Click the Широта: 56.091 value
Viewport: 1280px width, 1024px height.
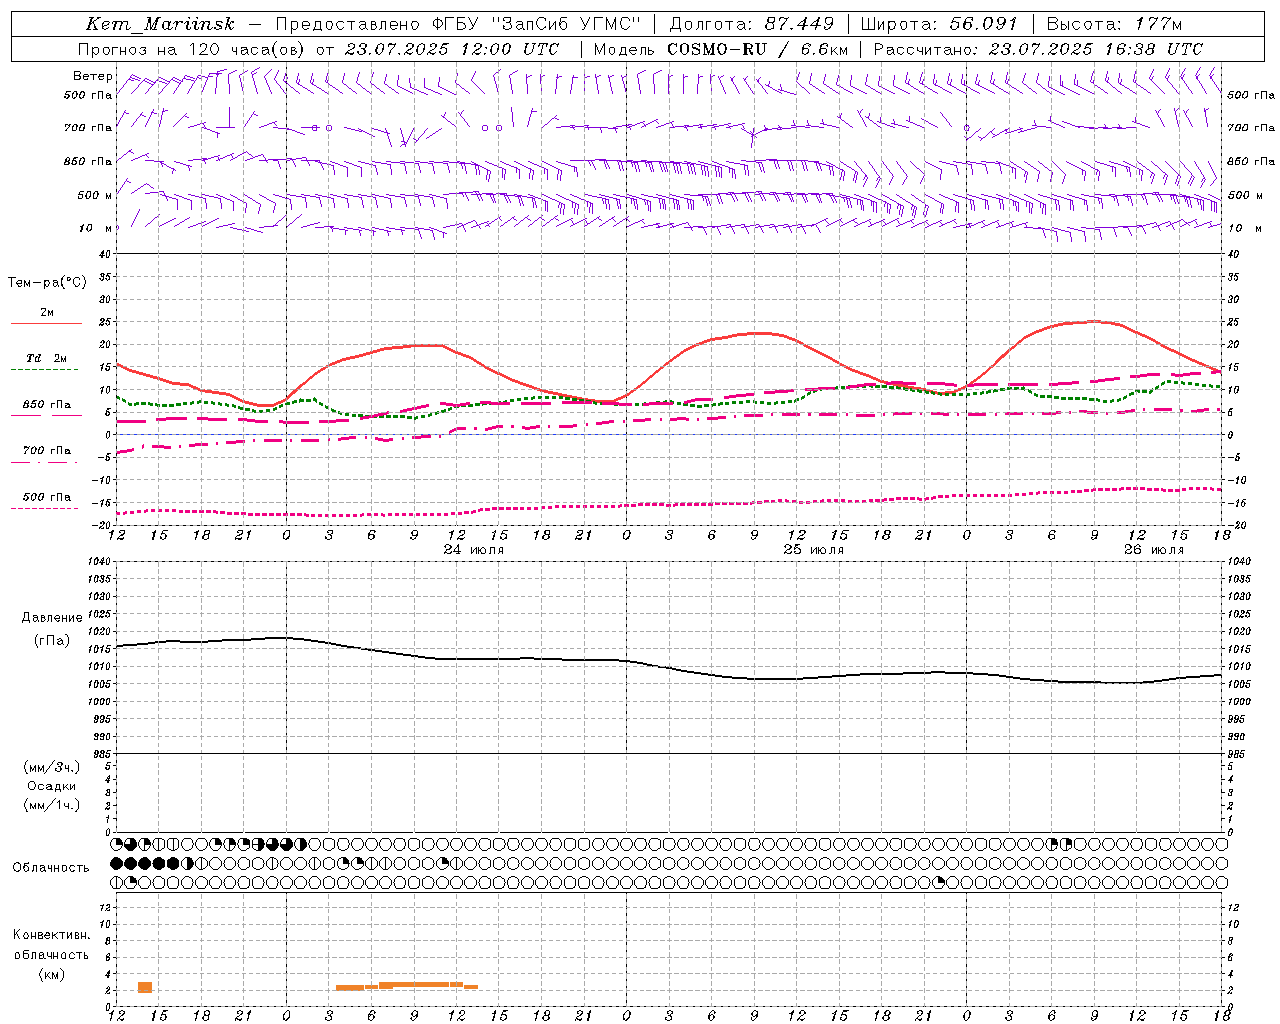tap(938, 24)
